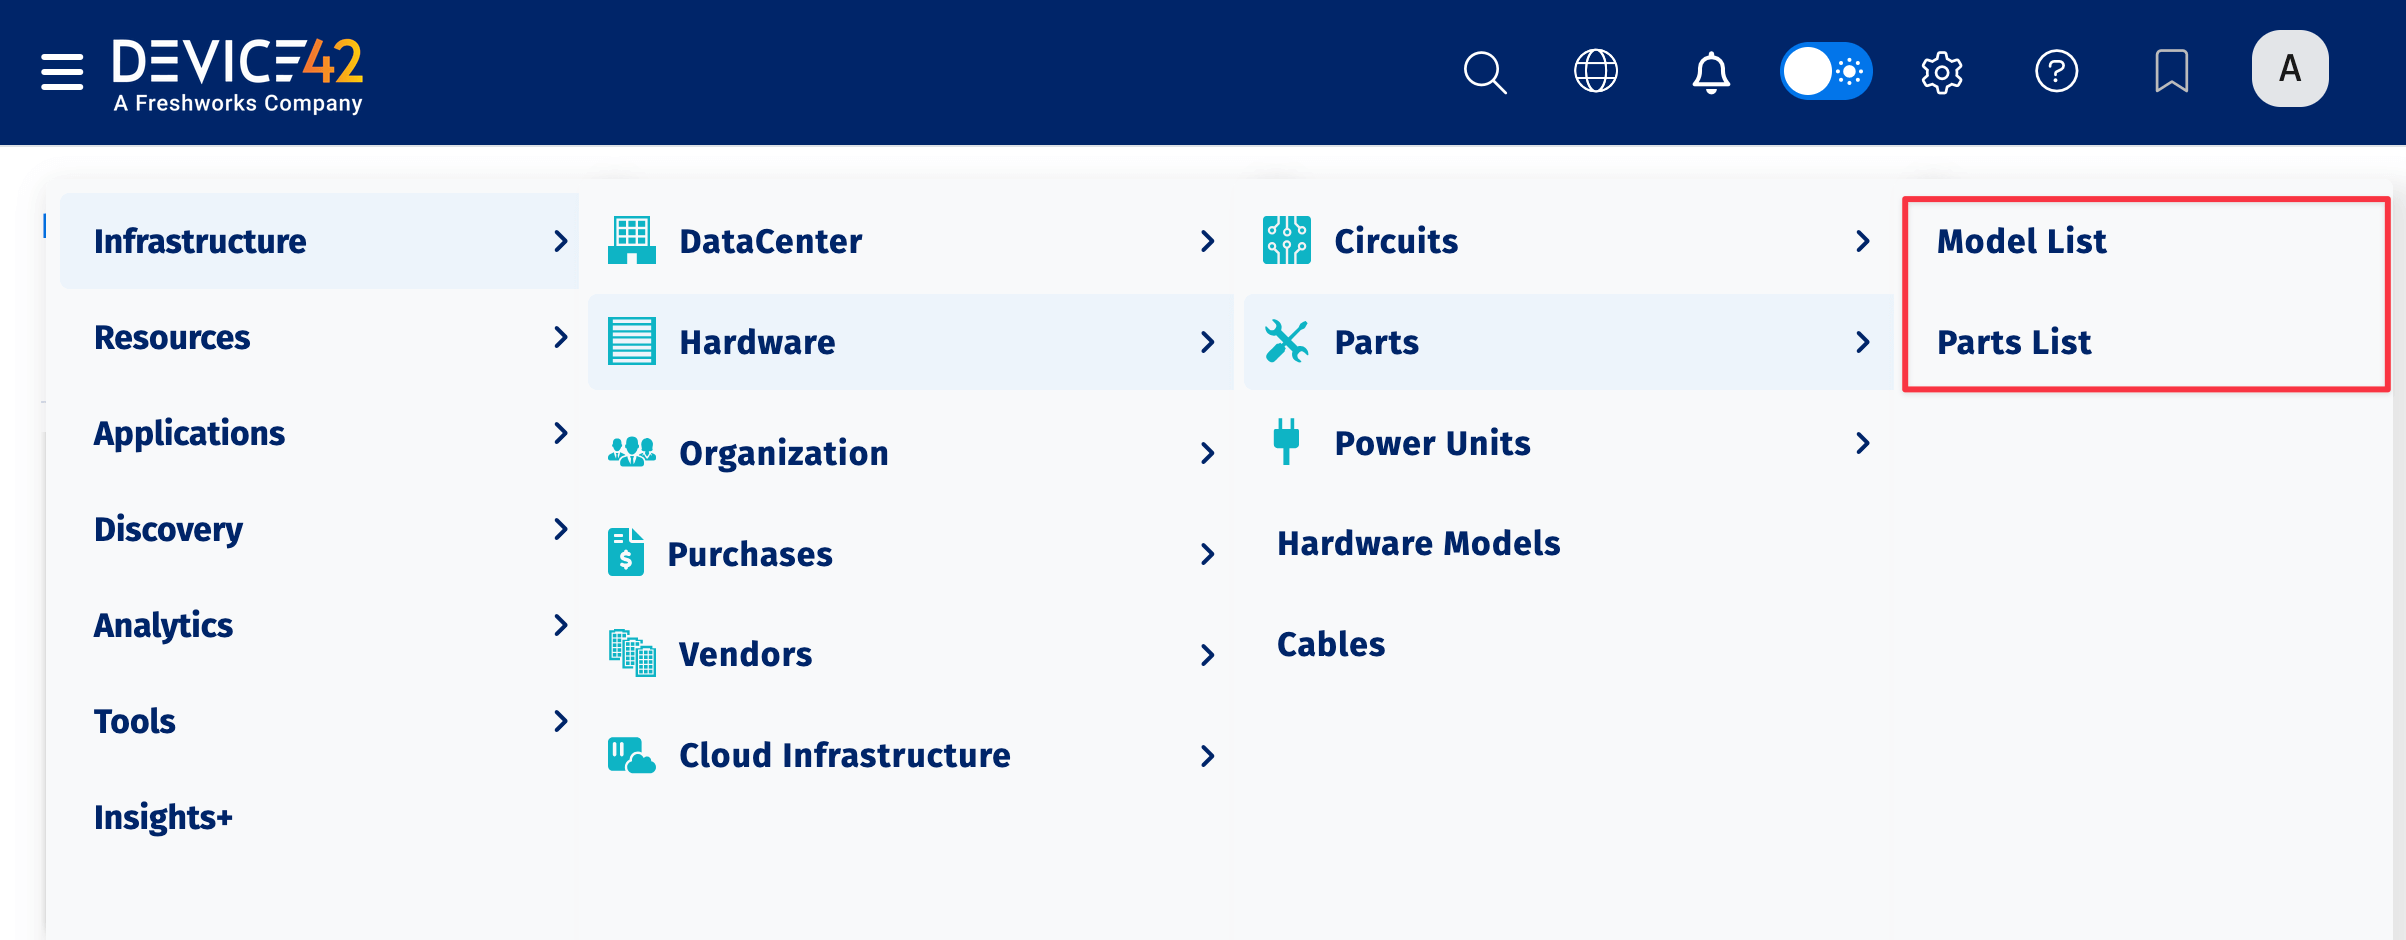This screenshot has height=940, width=2406.
Task: Click the Parts tools icon
Action: (1286, 341)
